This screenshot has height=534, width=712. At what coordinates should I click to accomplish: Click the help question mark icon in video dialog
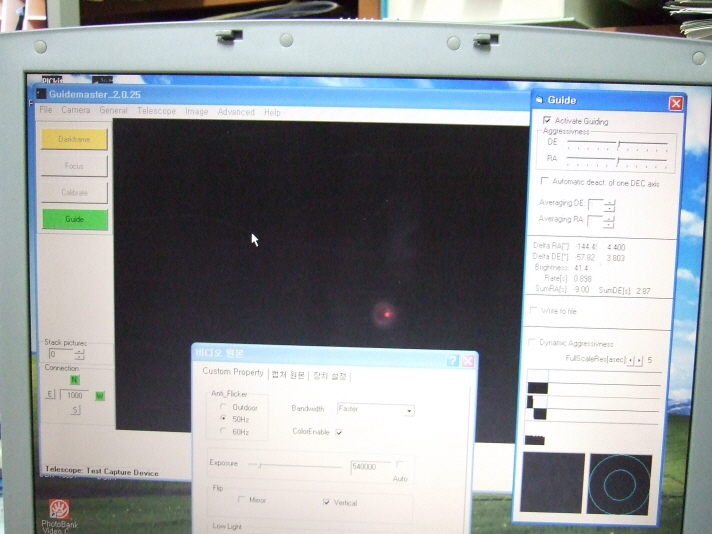[x=452, y=360]
